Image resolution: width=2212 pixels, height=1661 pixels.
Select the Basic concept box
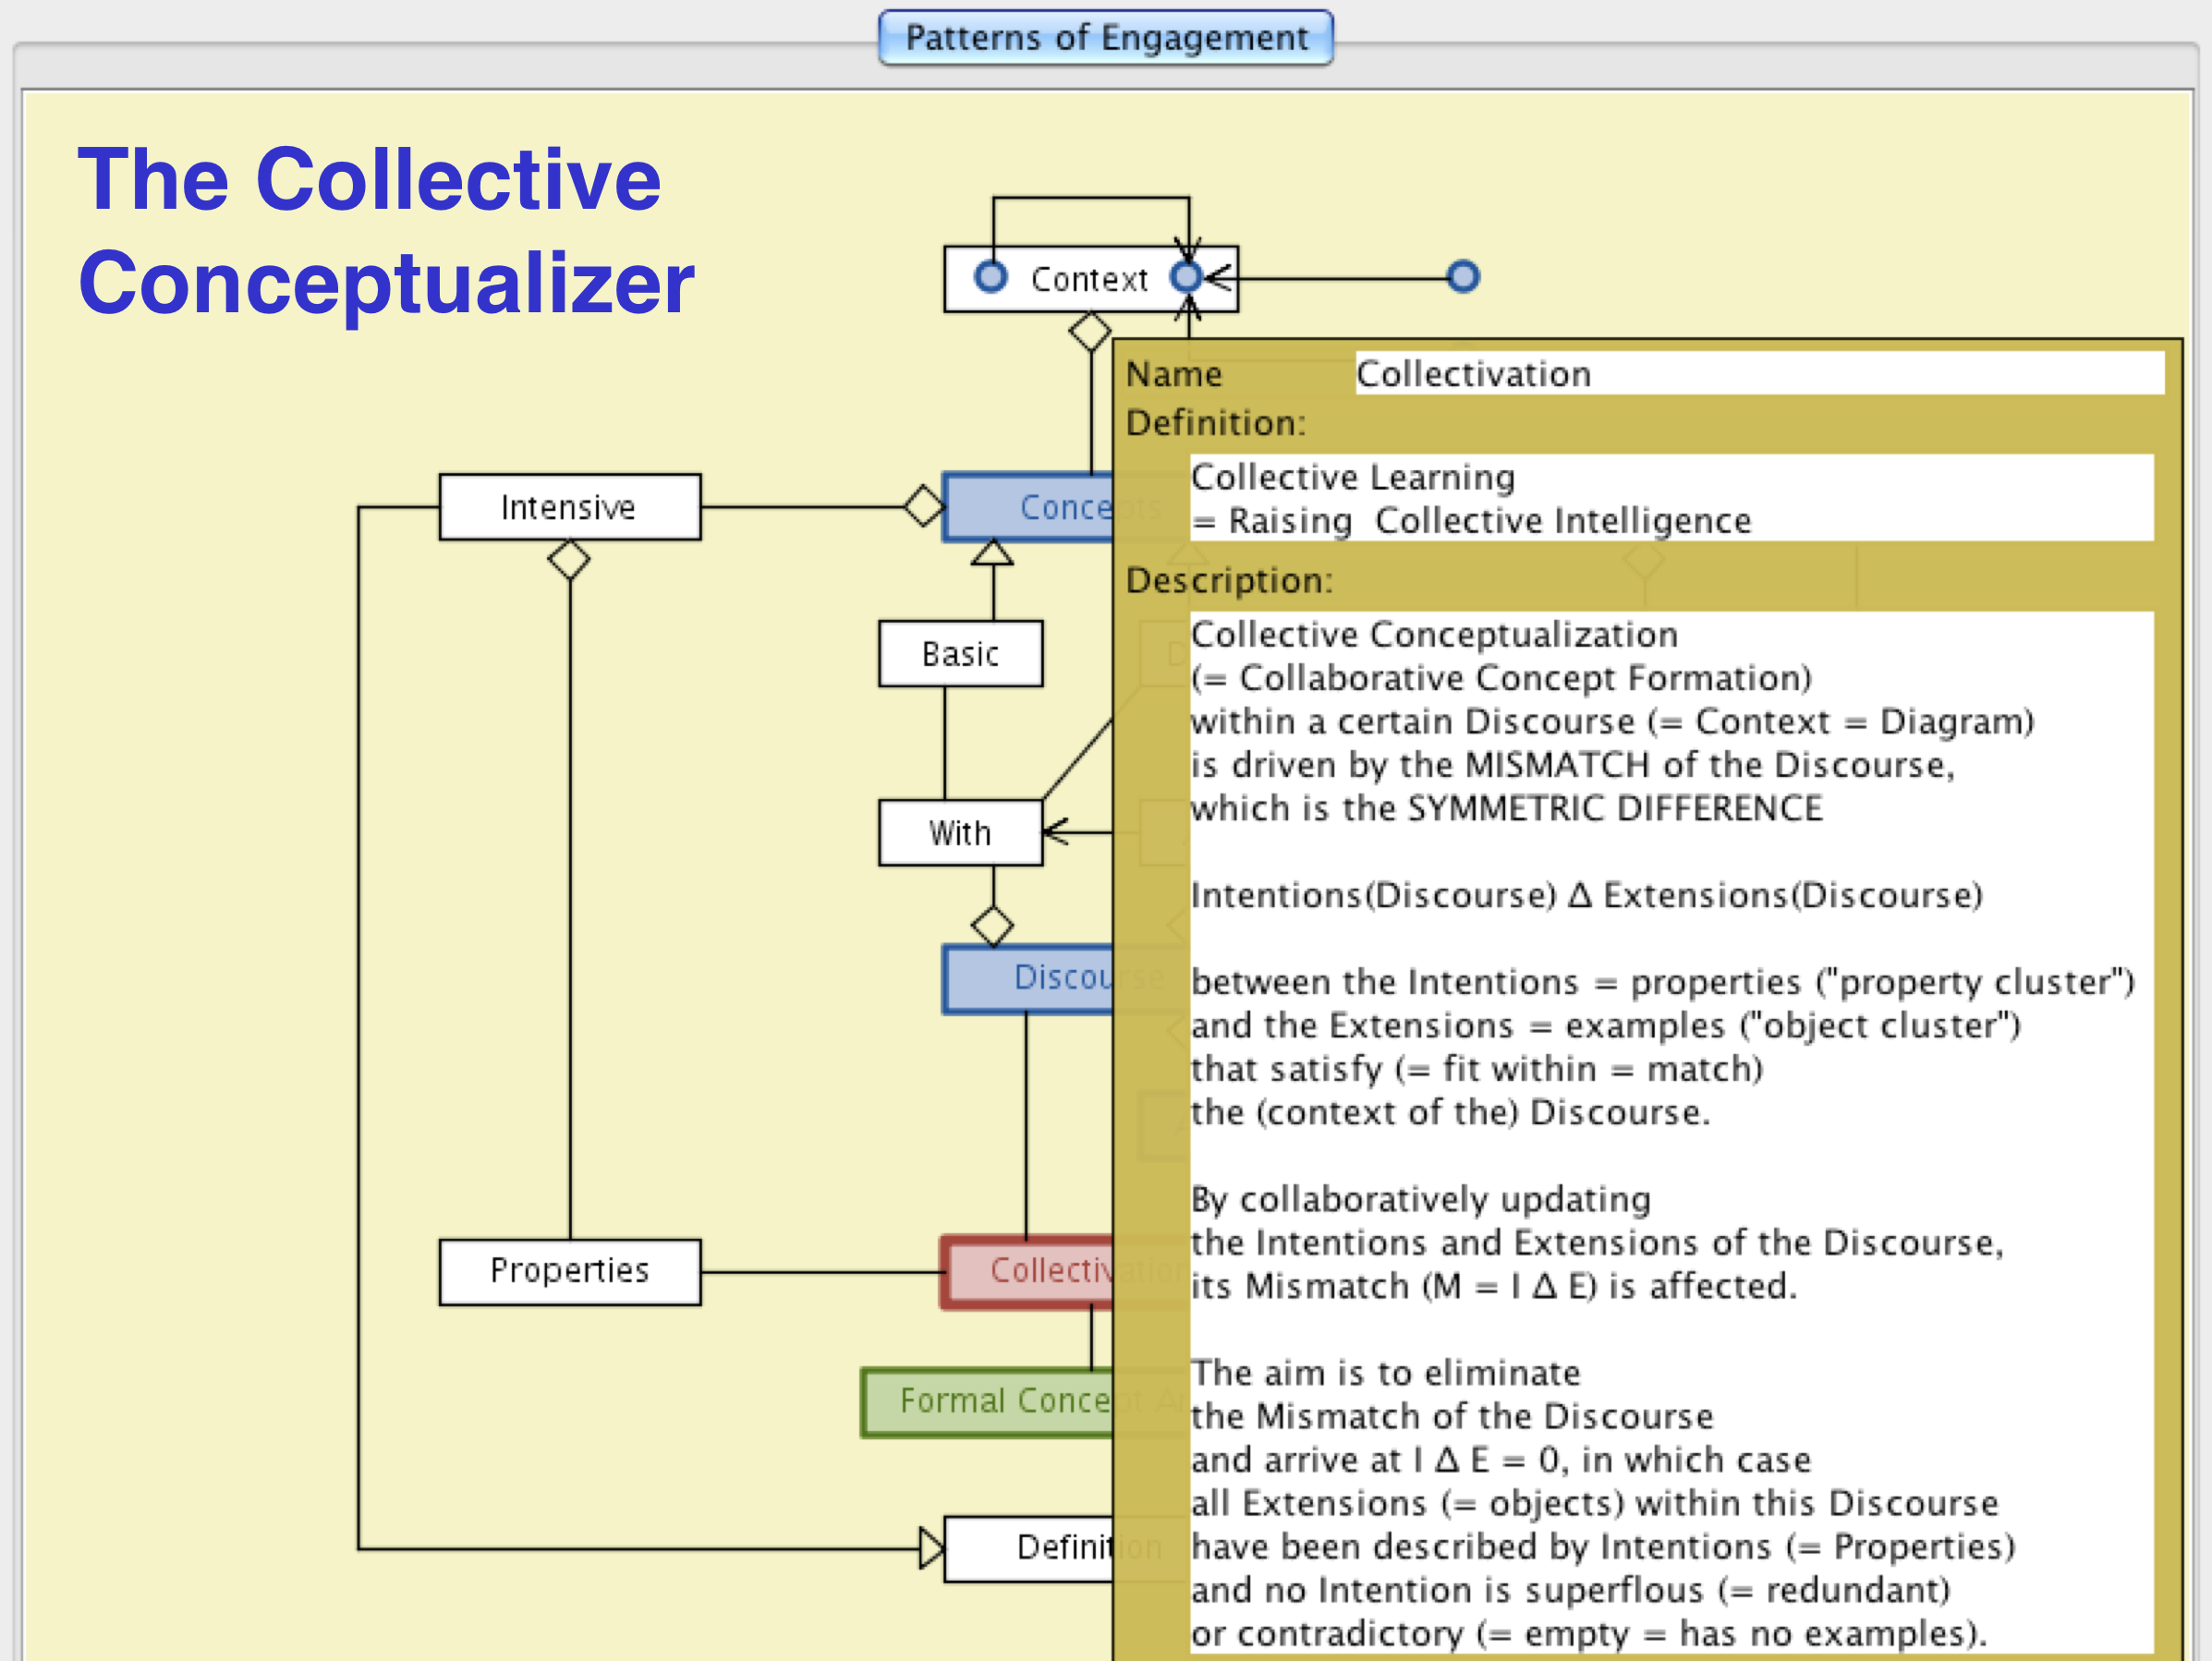pos(960,654)
